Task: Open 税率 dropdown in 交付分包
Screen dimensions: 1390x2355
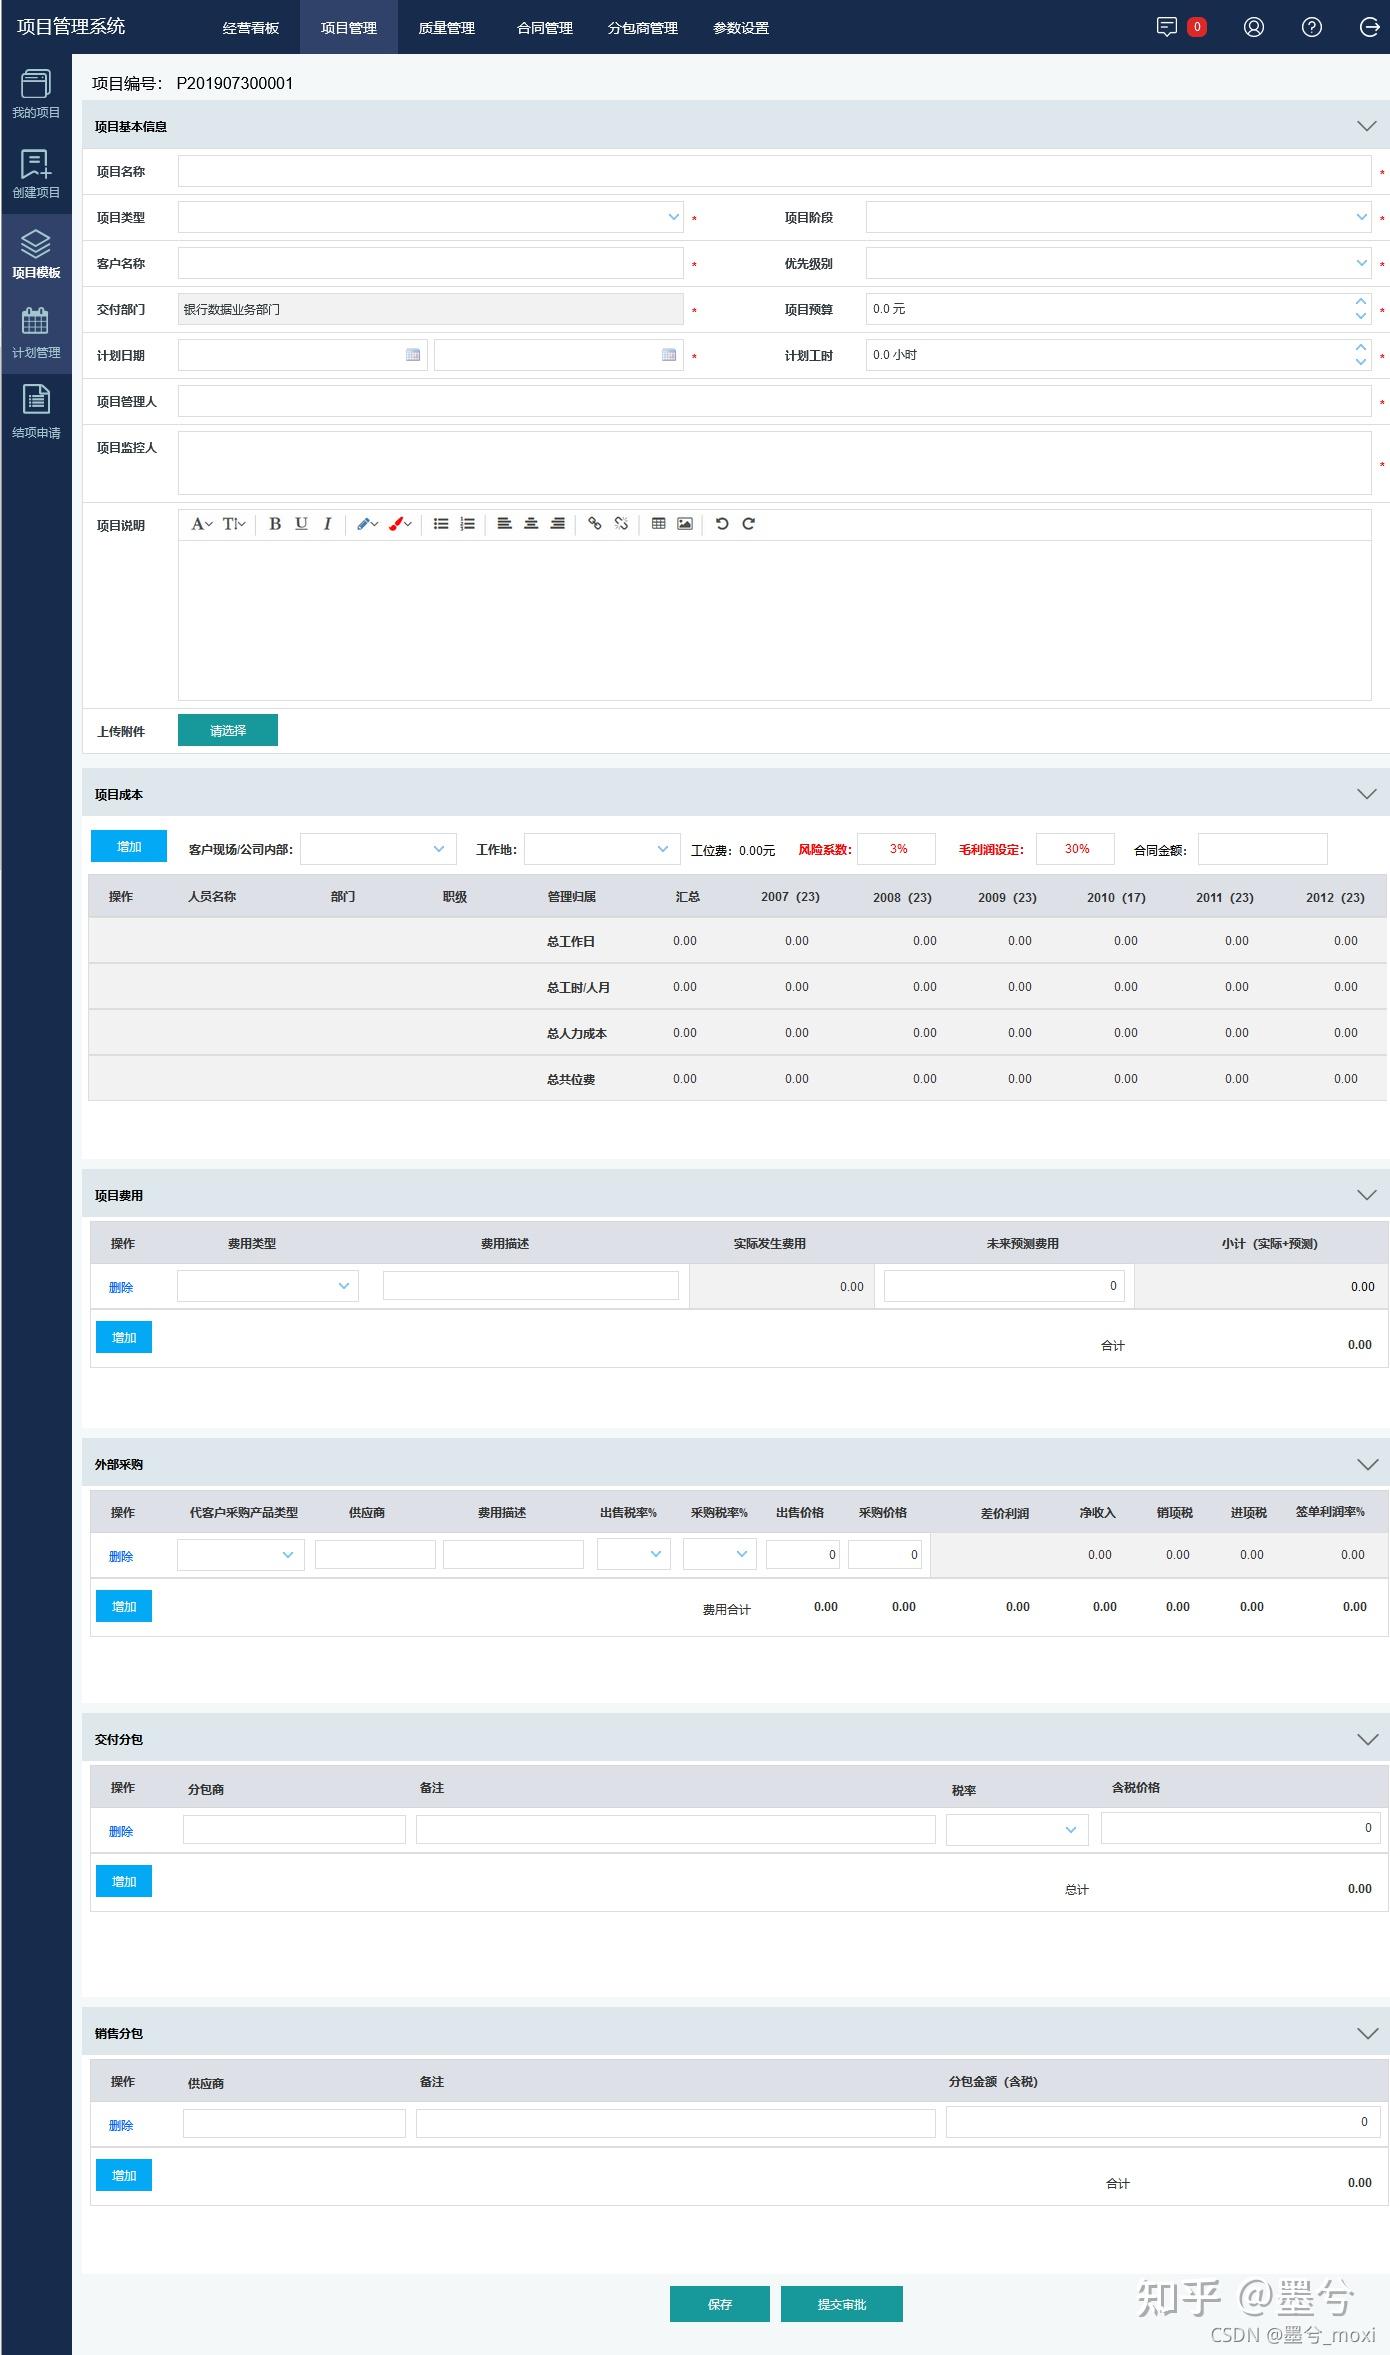Action: (1017, 1830)
